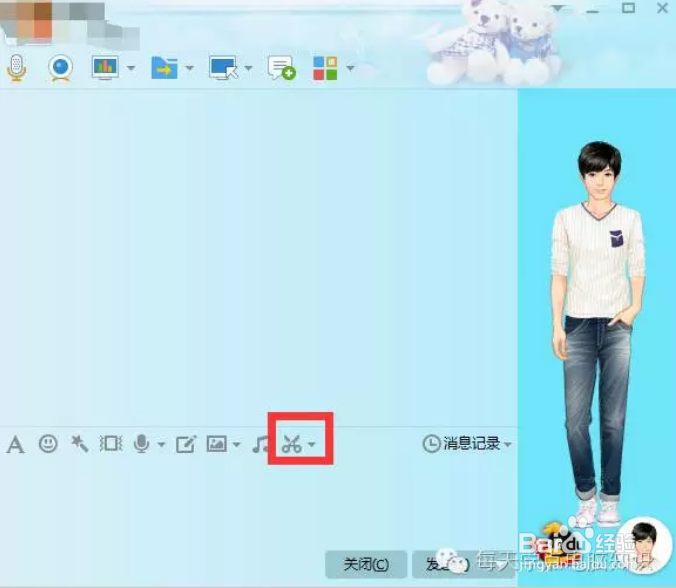Maximize the chat window
676x588 pixels.
(x=628, y=8)
